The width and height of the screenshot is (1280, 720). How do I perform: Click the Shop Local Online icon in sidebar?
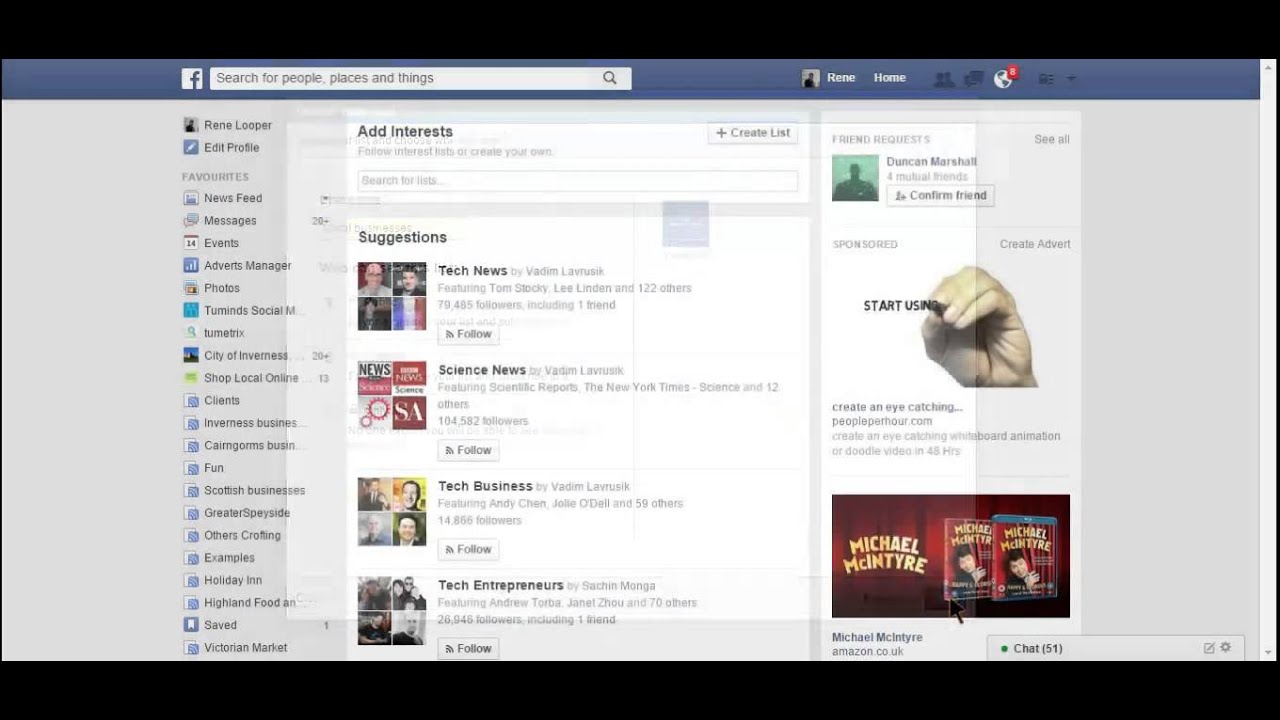(191, 378)
